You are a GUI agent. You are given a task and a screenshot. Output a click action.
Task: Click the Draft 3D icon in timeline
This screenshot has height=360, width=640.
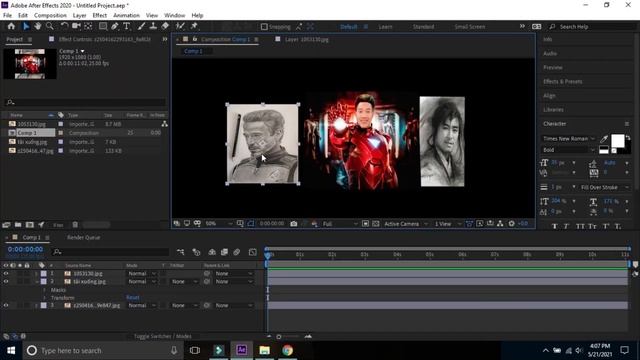pyautogui.click(x=196, y=252)
